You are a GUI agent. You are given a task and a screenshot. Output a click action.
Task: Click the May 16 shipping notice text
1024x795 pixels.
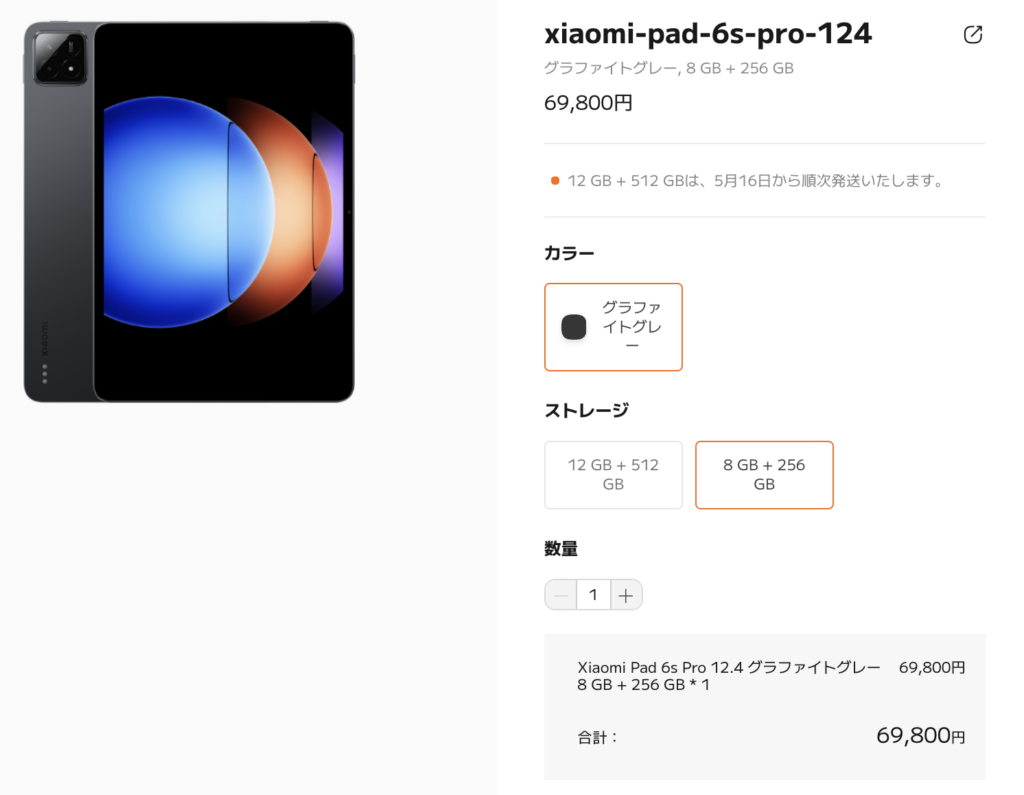[x=755, y=181]
